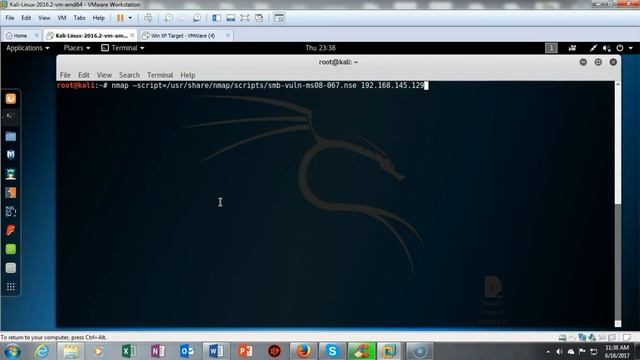Open the VMware View menu
640x360 pixels.
click(x=44, y=18)
